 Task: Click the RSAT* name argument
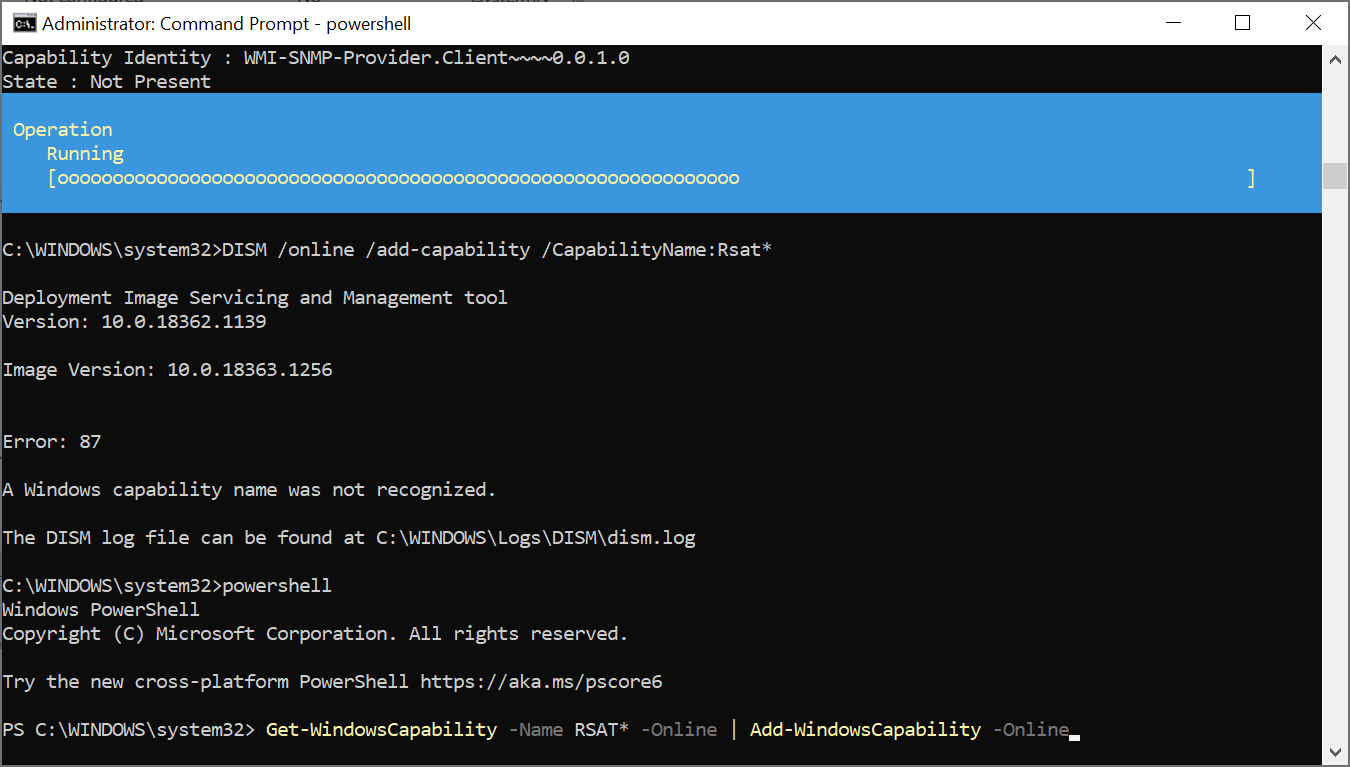(x=601, y=730)
